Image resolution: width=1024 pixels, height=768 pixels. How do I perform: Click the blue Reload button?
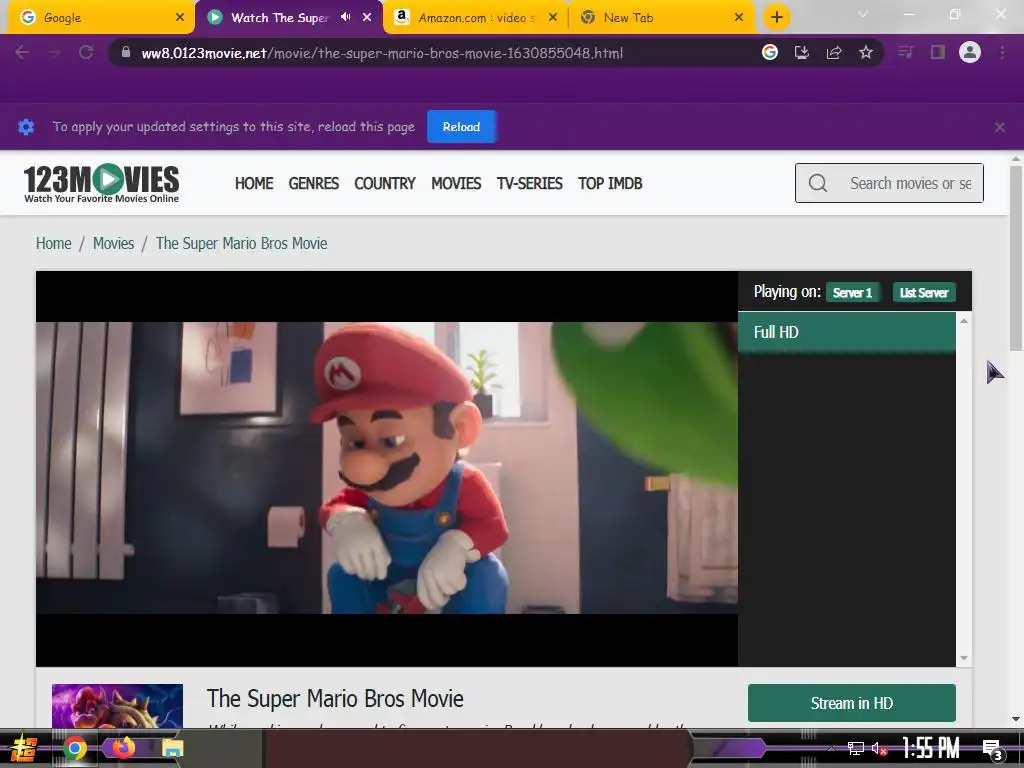coord(461,127)
